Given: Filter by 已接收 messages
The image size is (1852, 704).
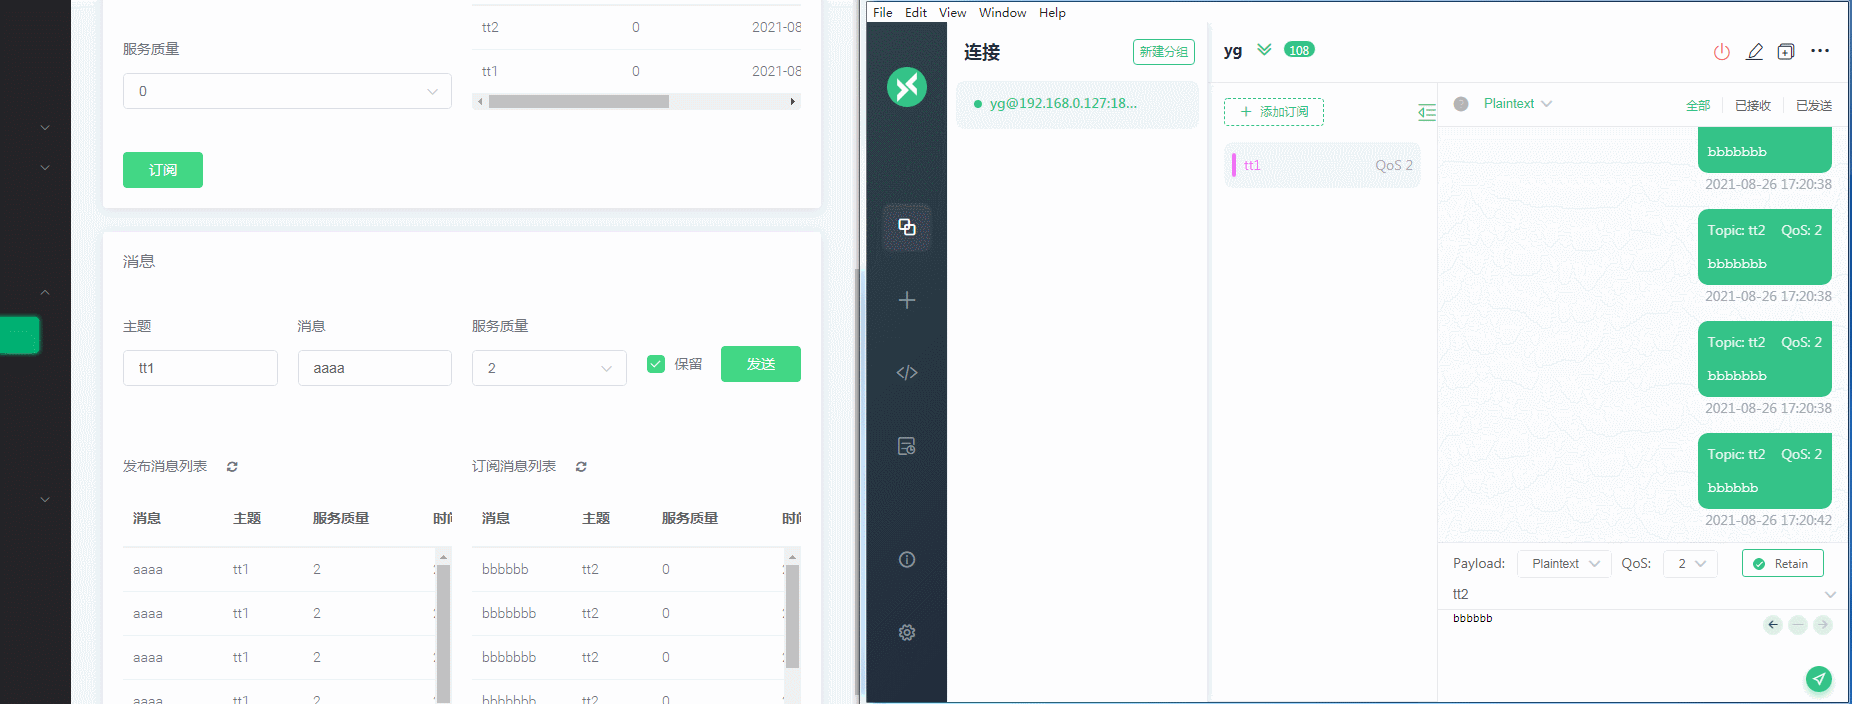Looking at the screenshot, I should (1753, 105).
